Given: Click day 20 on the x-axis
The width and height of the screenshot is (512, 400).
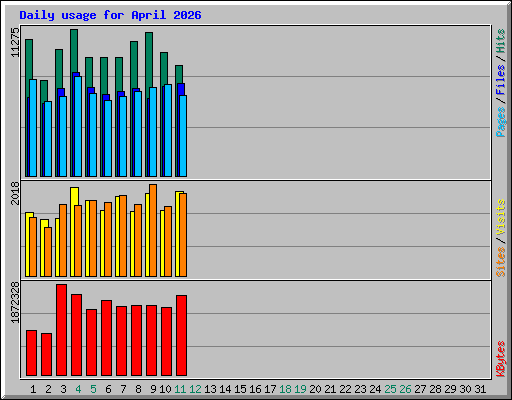Looking at the screenshot, I should tap(315, 389).
